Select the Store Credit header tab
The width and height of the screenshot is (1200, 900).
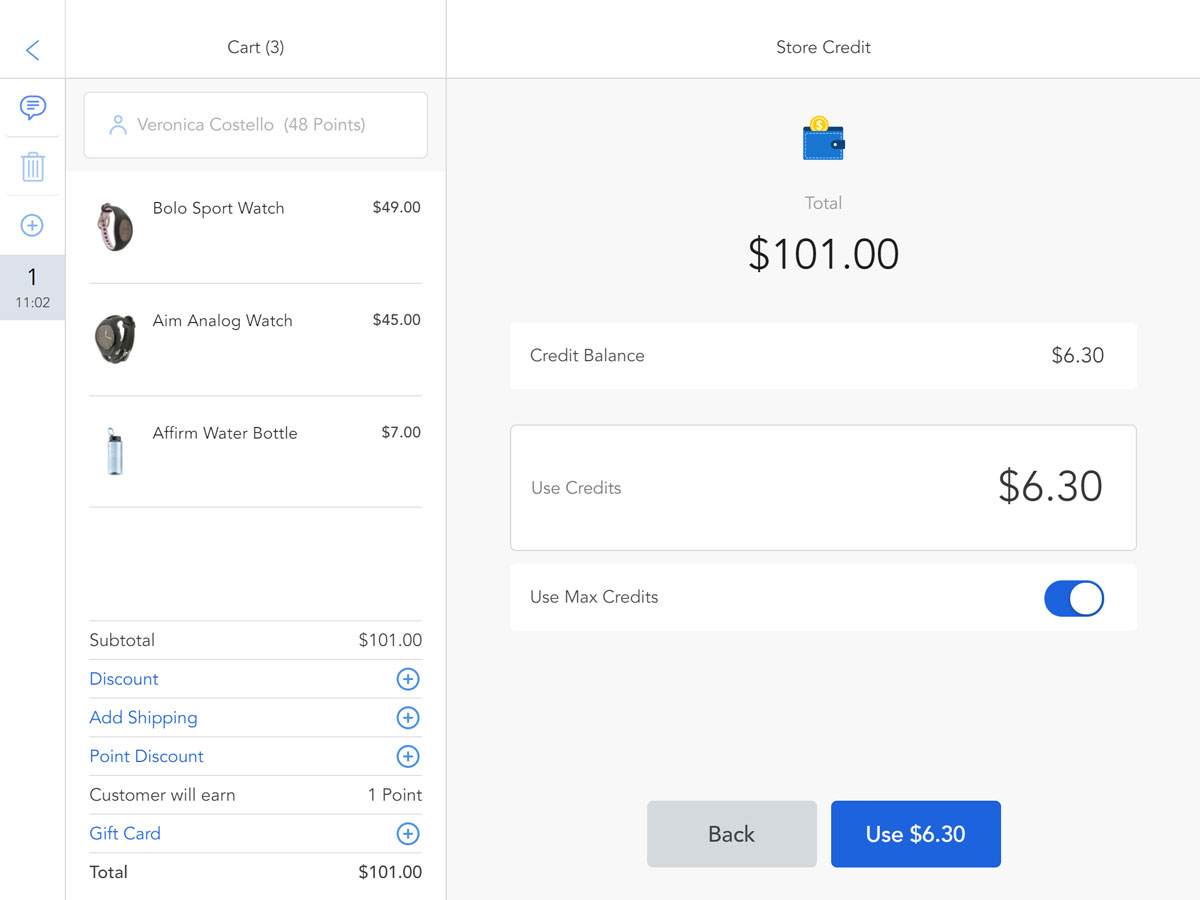(x=823, y=47)
